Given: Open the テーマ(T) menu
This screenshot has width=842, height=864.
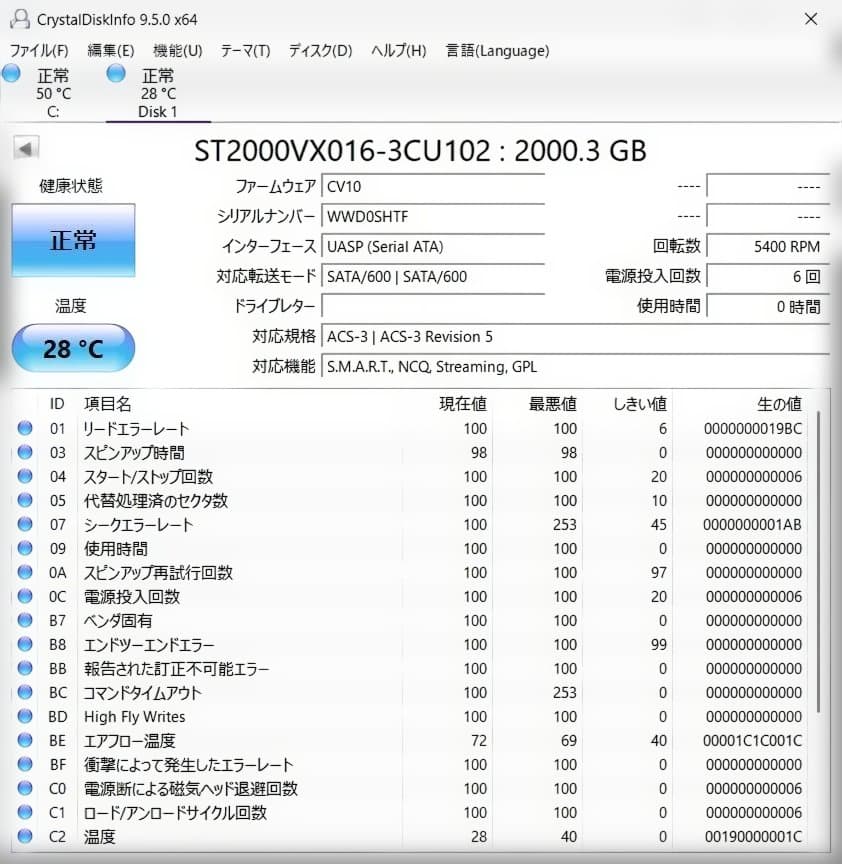Looking at the screenshot, I should (245, 51).
